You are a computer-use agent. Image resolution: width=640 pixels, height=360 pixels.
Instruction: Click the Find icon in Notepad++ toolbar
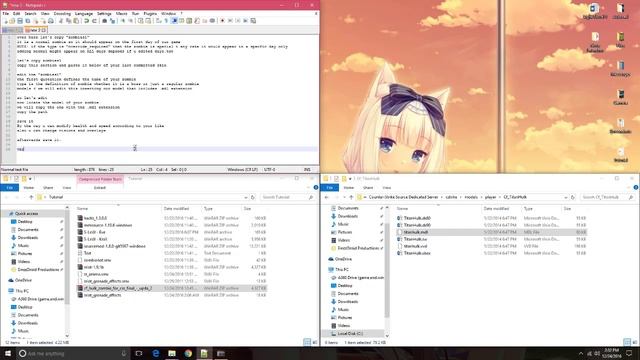104,21
